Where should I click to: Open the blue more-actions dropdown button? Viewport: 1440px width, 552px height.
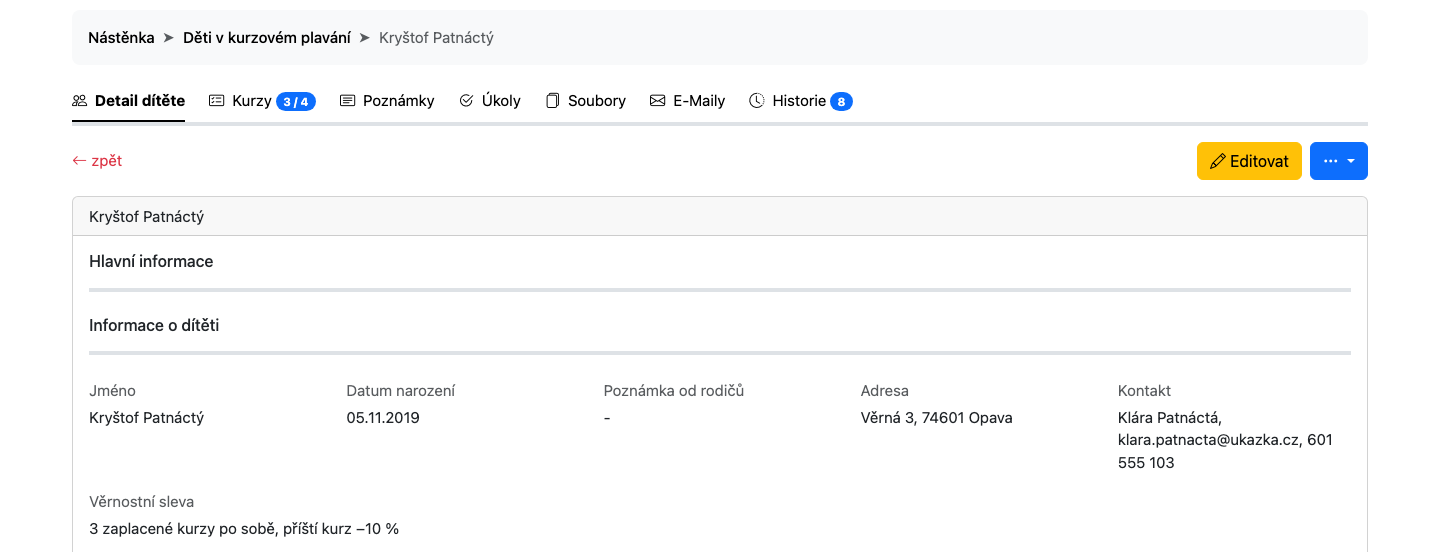click(x=1339, y=161)
